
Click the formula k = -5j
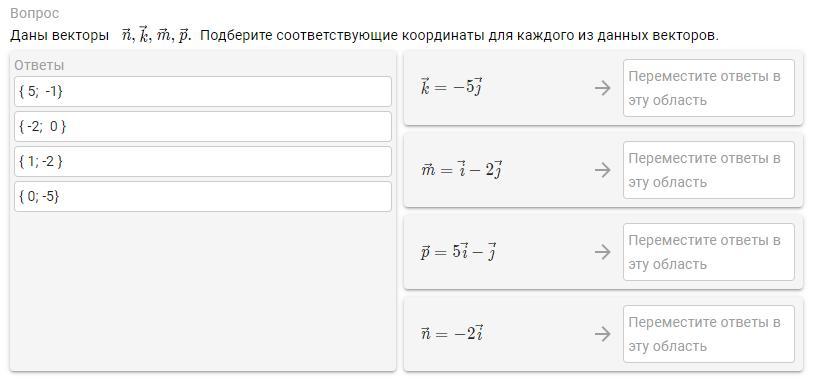452,87
